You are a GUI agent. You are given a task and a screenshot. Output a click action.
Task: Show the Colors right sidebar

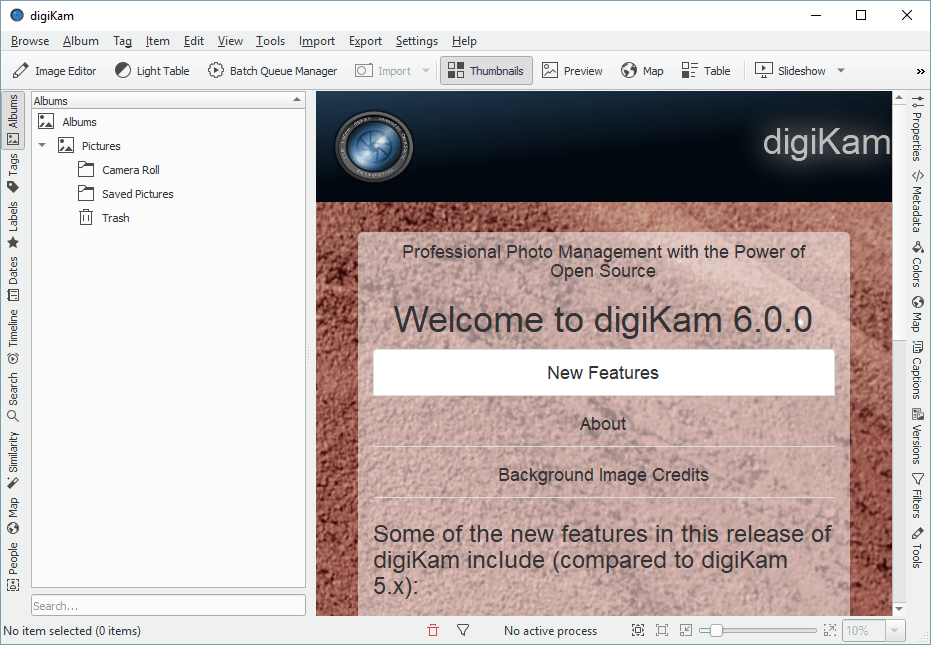(917, 264)
